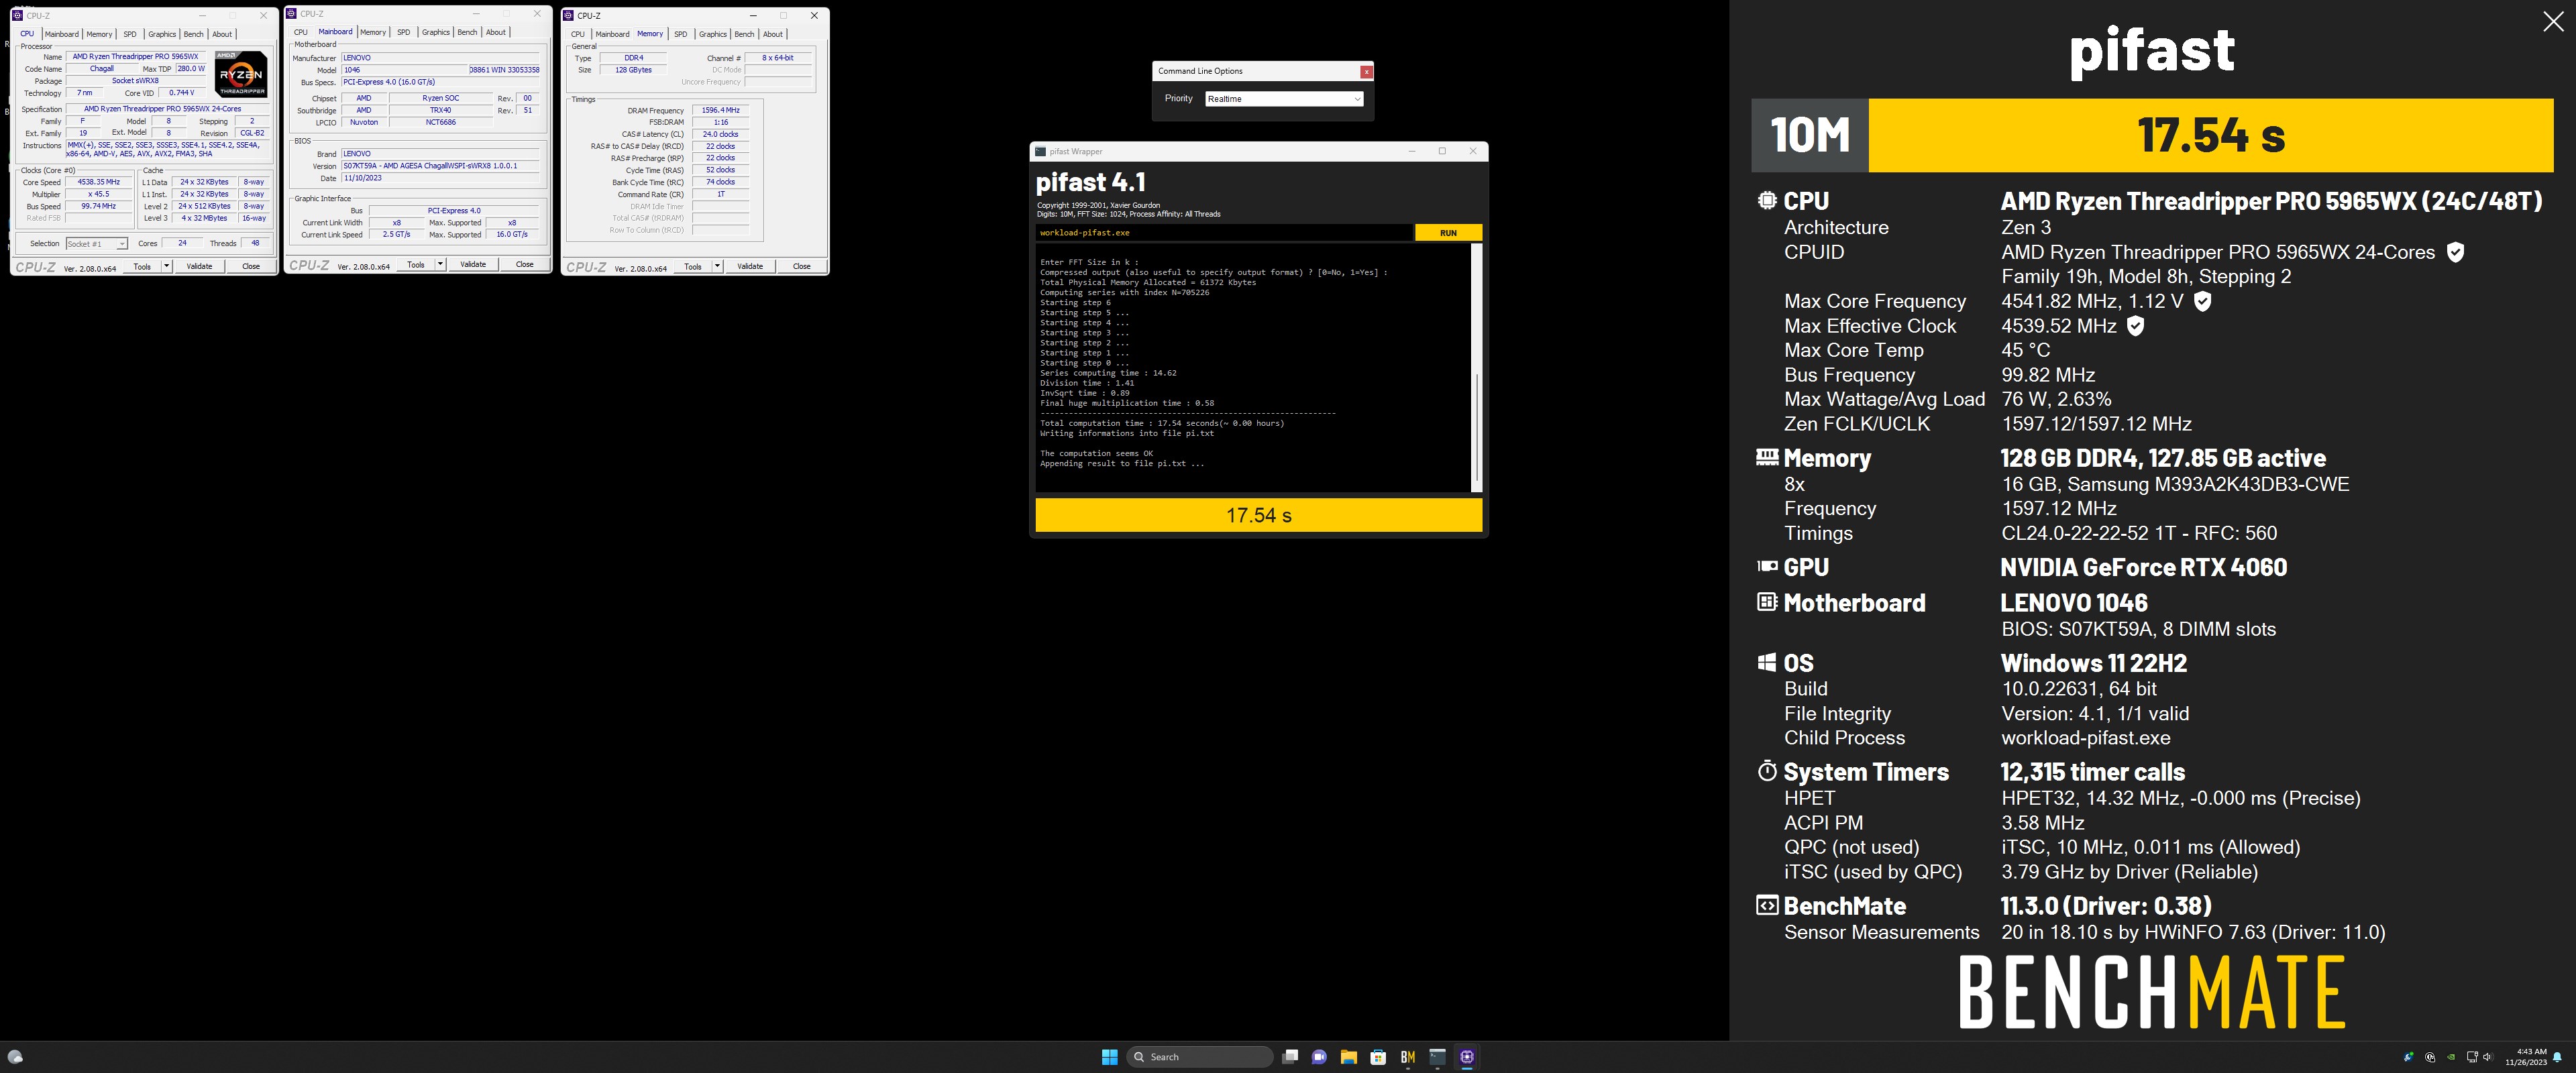This screenshot has height=1073, width=2576.
Task: Switch to terminal window in taskbar
Action: pos(1437,1057)
